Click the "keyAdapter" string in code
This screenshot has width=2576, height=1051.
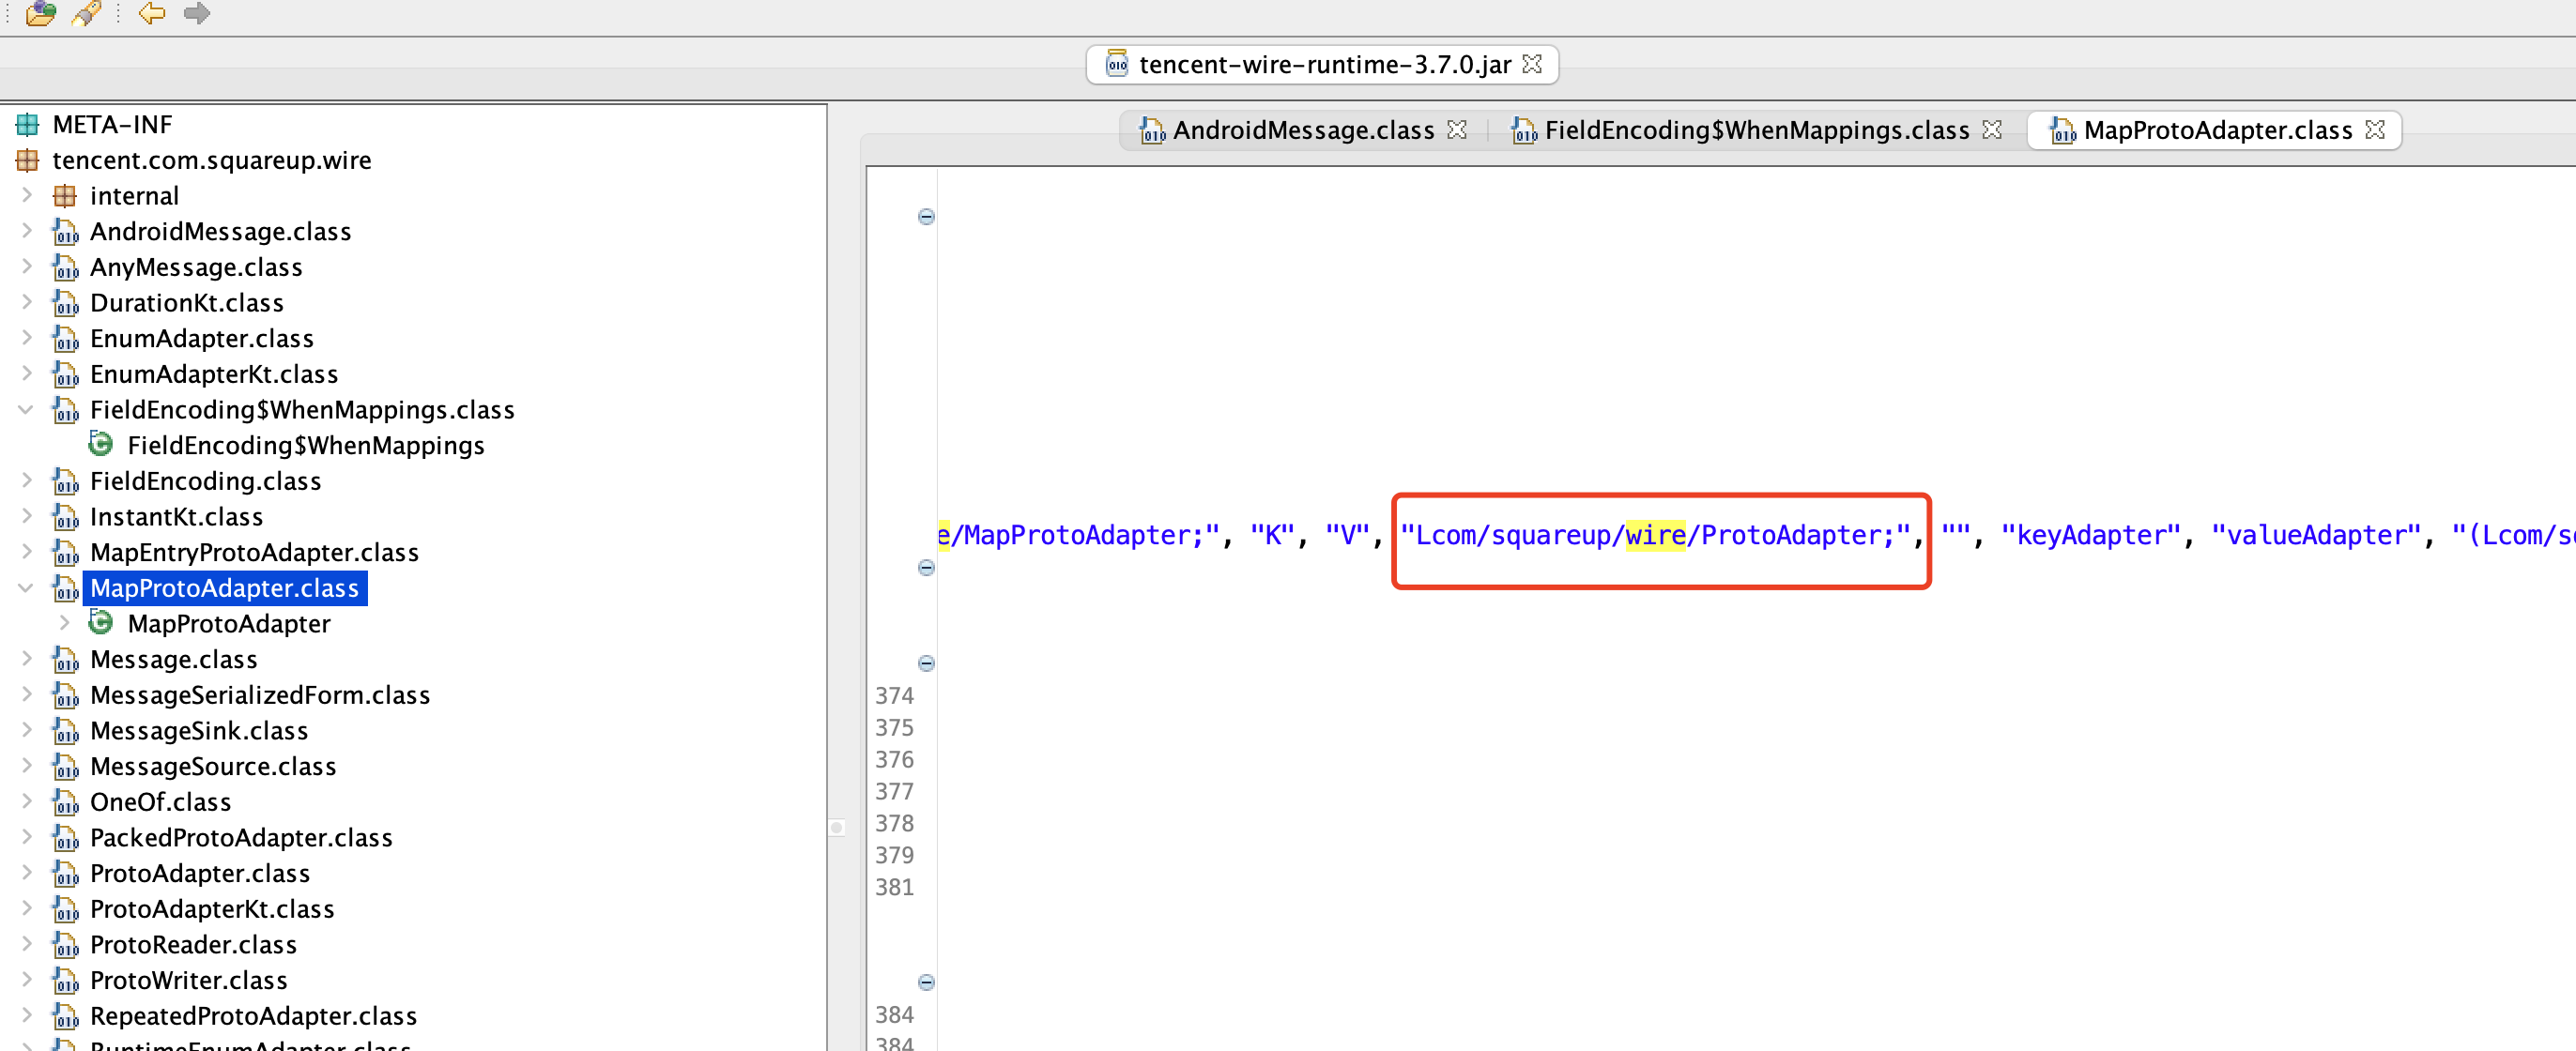coord(2090,535)
